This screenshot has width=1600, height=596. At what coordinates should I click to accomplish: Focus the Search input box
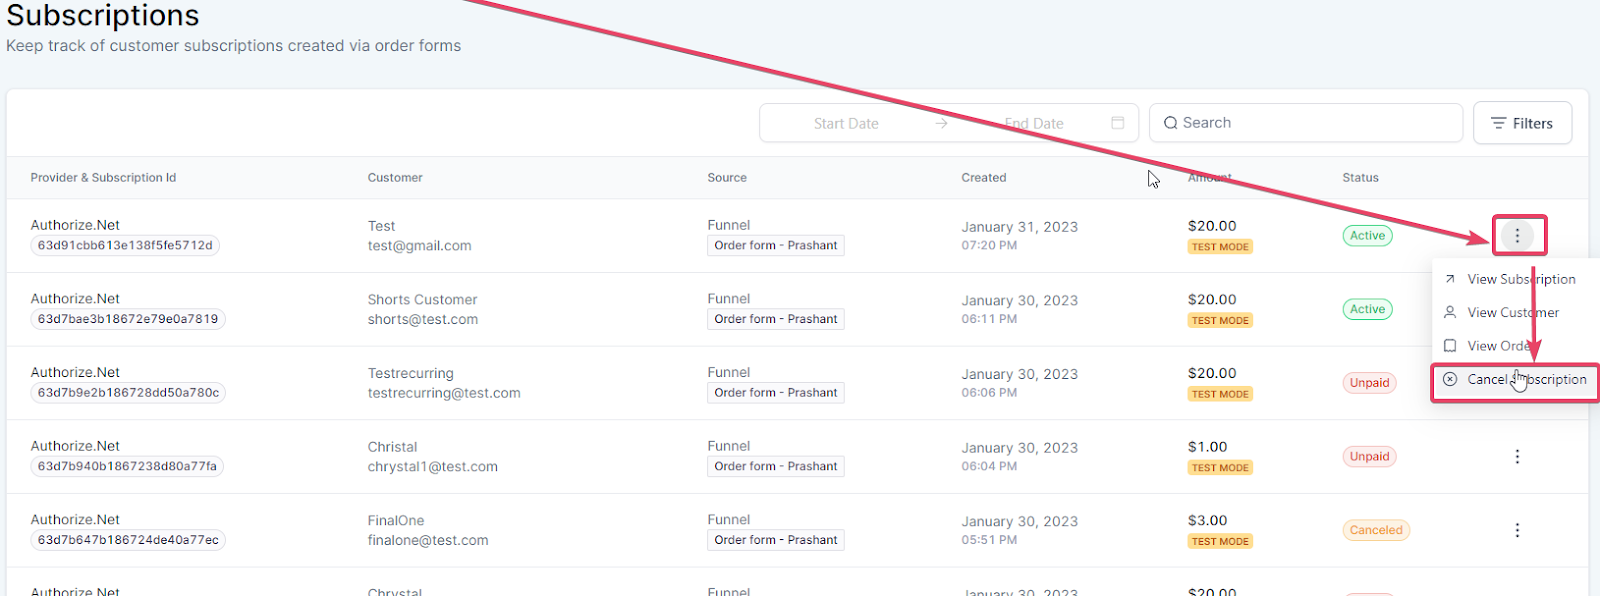(1310, 123)
